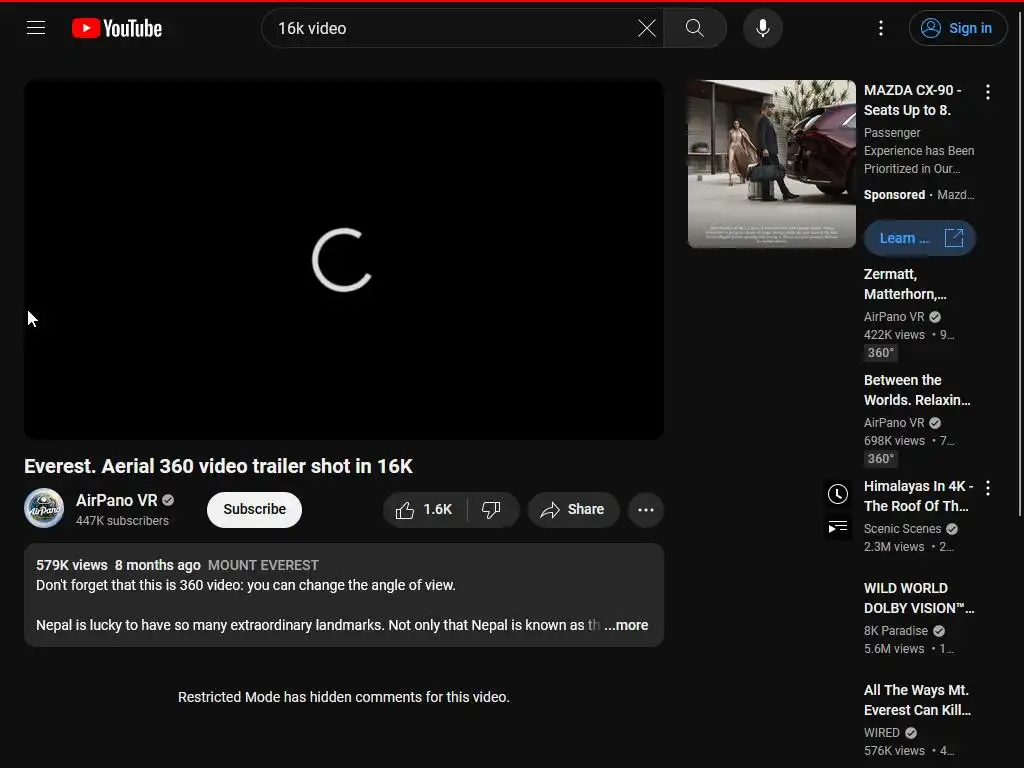Start voice search with microphone
This screenshot has width=1024, height=768.
(762, 28)
